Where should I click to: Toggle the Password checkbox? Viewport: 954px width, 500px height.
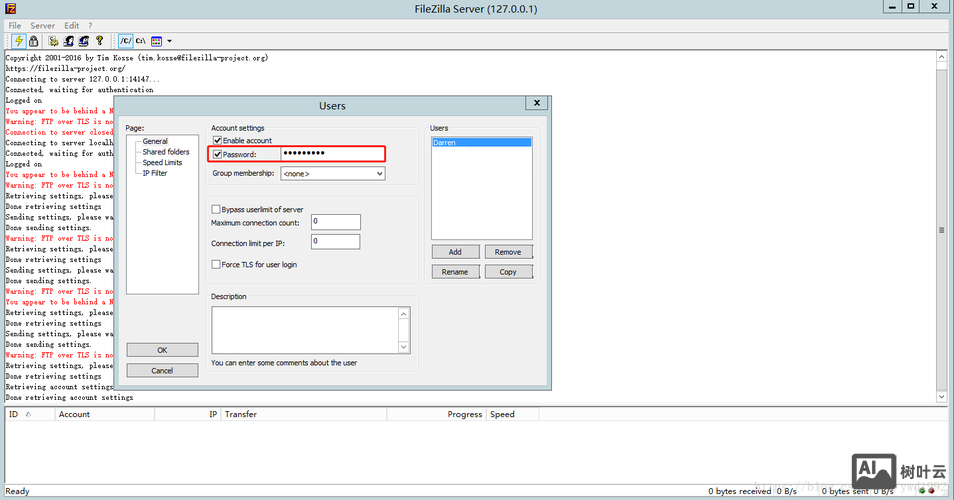pyautogui.click(x=217, y=154)
